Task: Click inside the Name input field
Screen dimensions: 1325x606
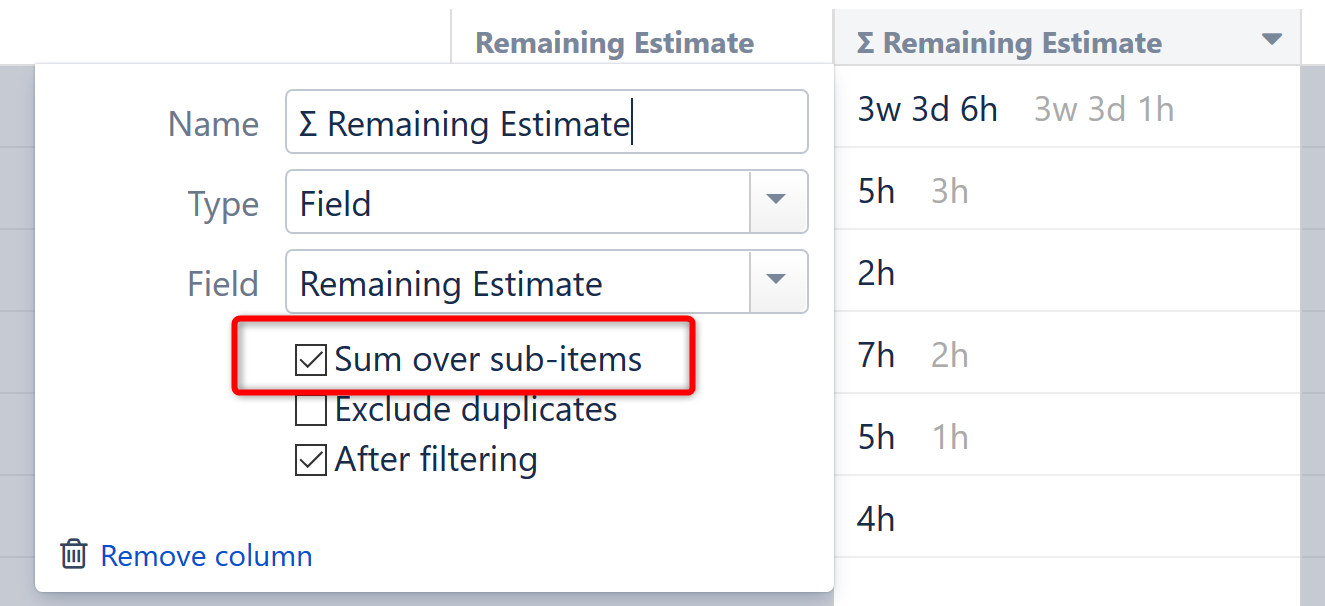Action: click(547, 122)
